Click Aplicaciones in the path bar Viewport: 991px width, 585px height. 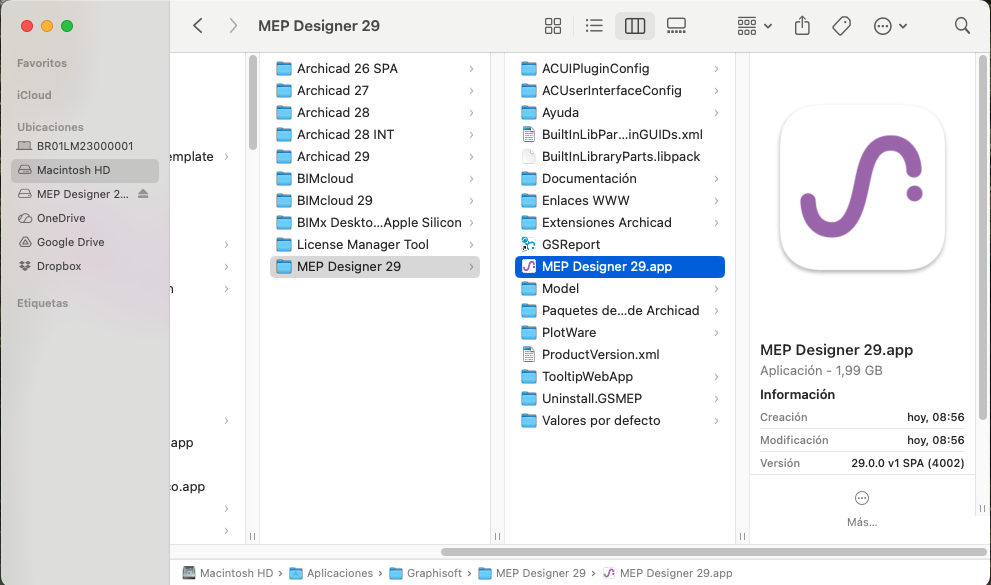point(332,573)
